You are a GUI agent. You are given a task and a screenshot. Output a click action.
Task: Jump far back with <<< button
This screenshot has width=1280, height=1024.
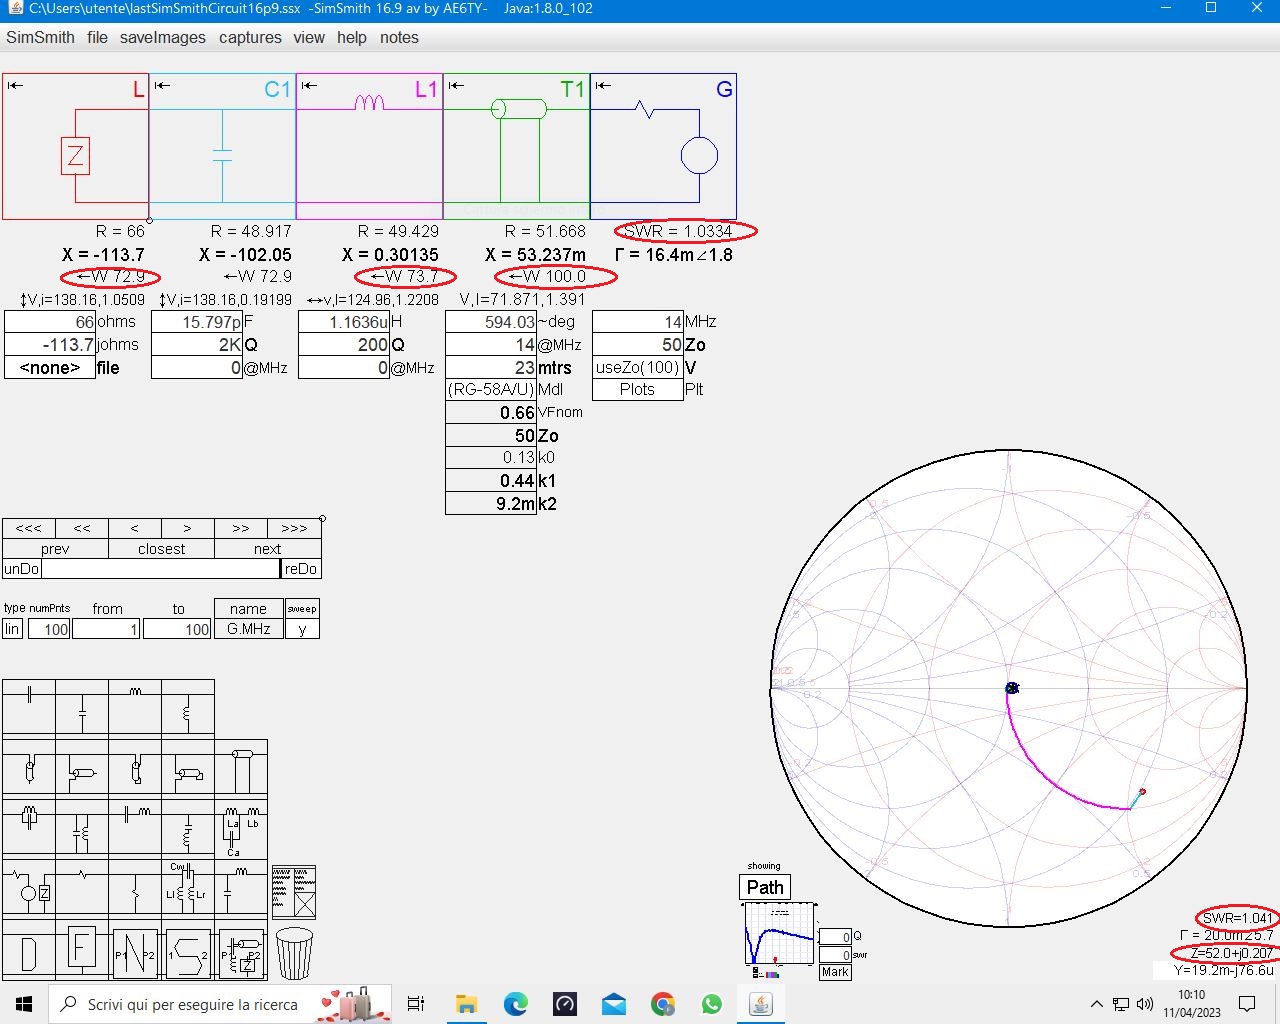pos(29,528)
